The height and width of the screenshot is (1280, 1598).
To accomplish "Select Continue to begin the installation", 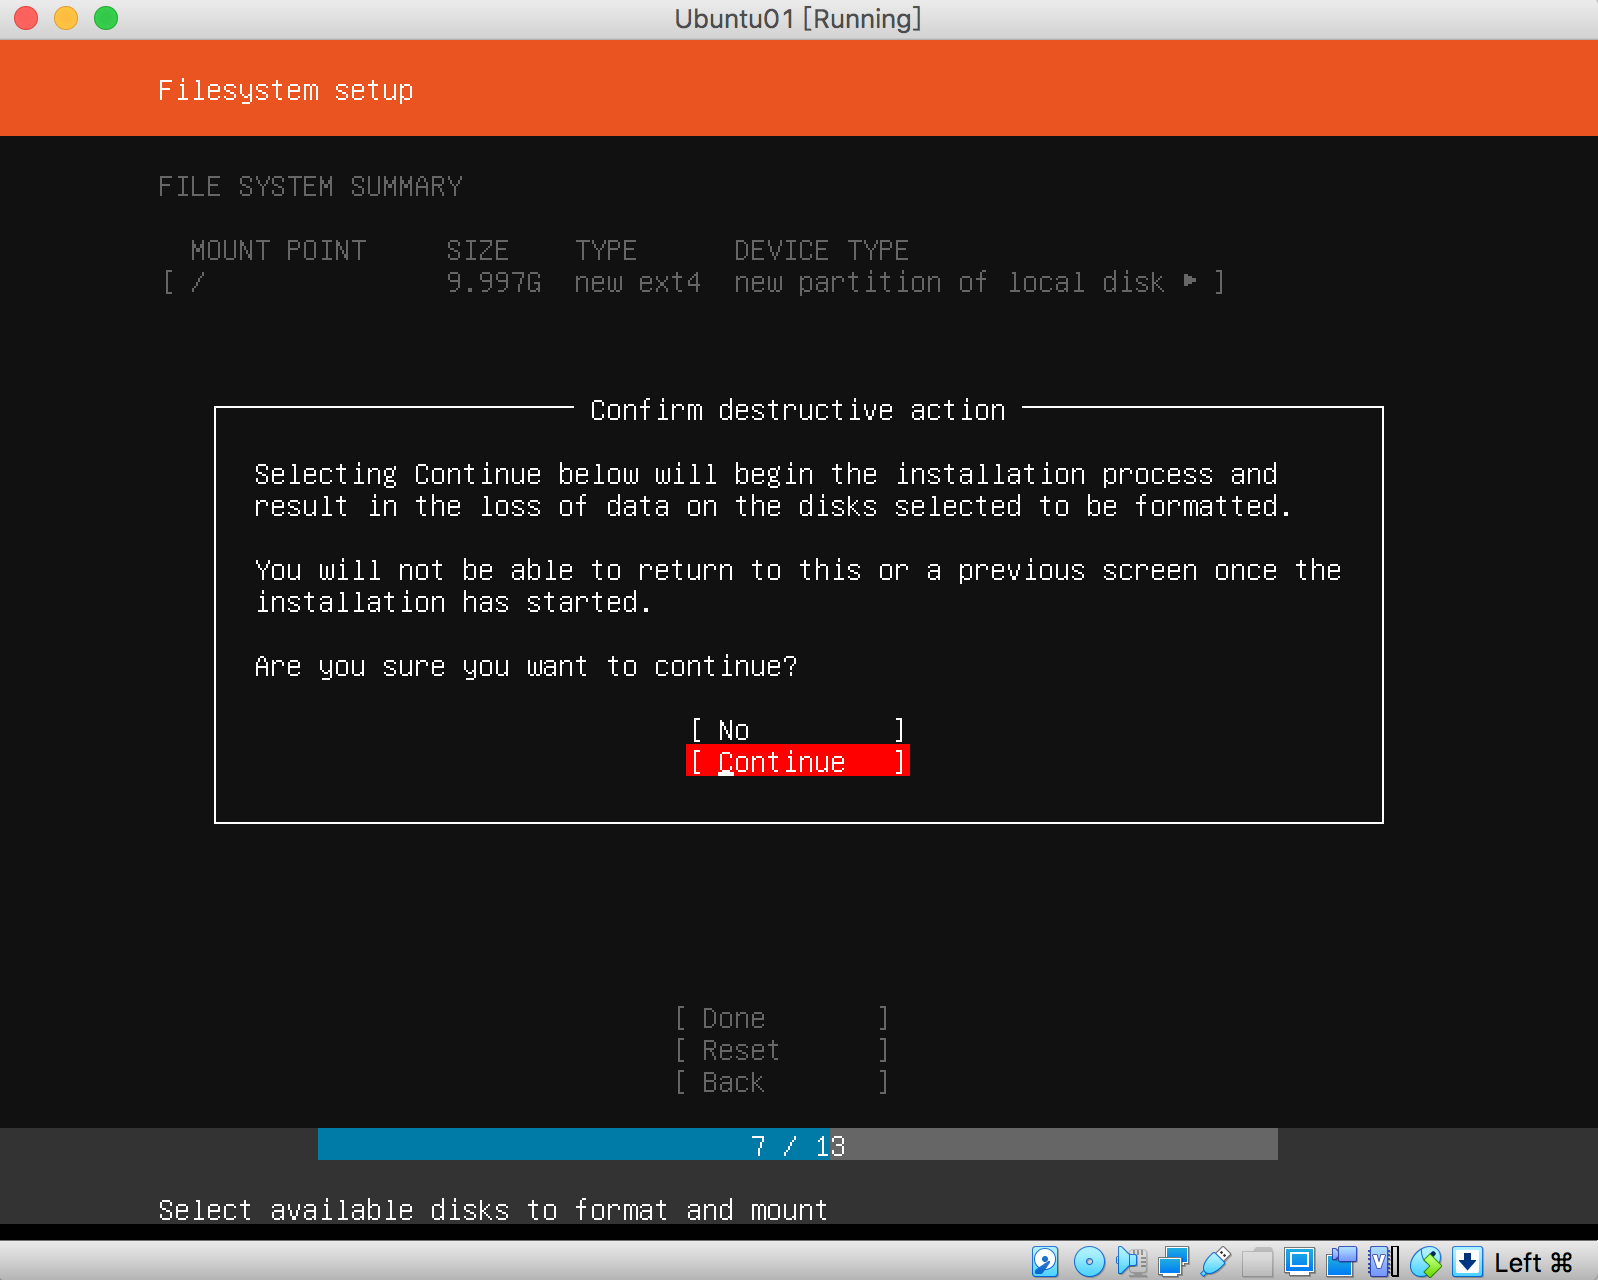I will point(798,762).
